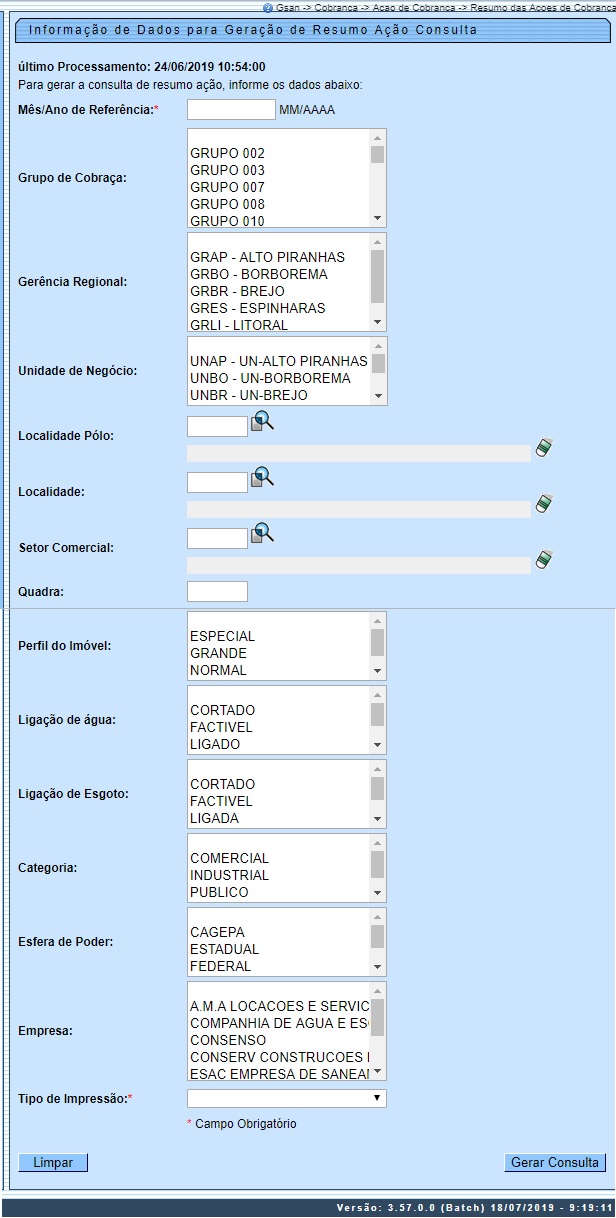Open the search lookup for Setor Comercial
Image resolution: width=616 pixels, height=1218 pixels.
click(x=262, y=534)
